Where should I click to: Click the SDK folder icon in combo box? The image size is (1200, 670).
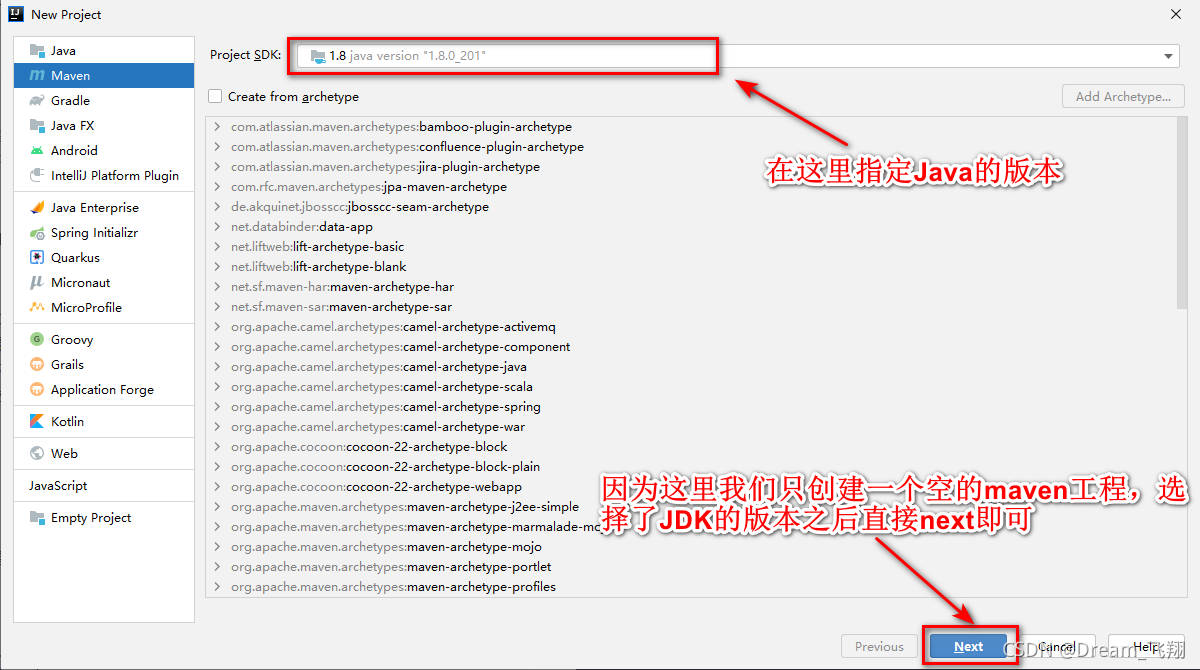(x=317, y=56)
